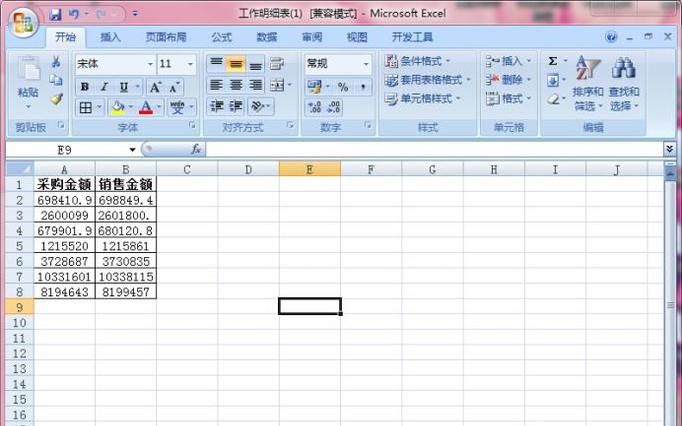Decrease decimal places

[x=334, y=107]
